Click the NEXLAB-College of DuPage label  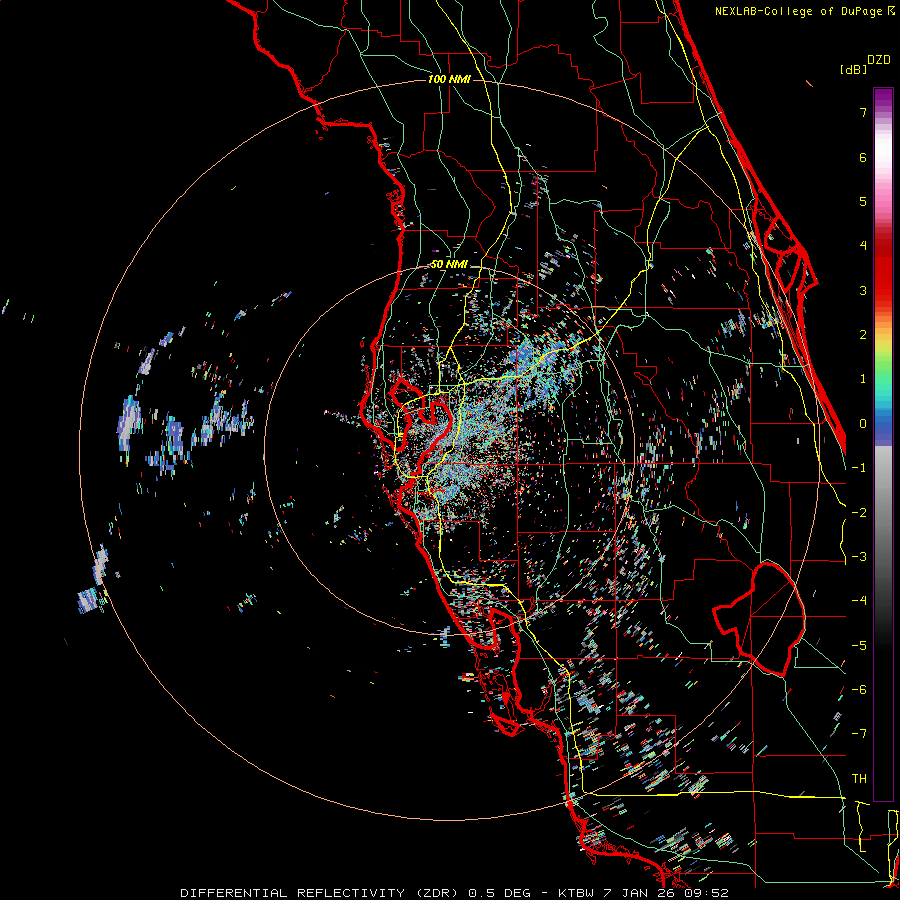coord(804,11)
